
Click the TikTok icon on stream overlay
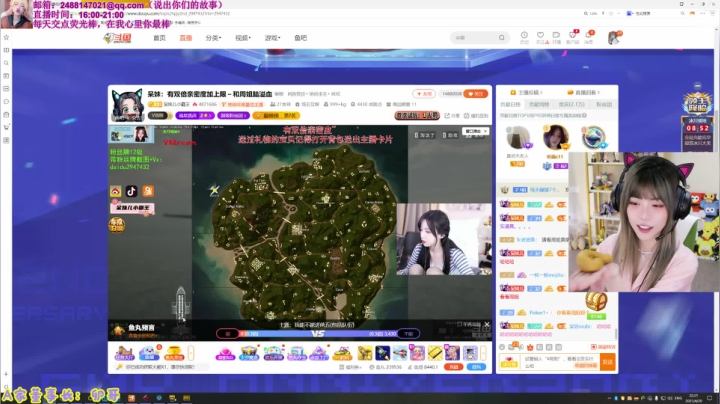click(131, 191)
